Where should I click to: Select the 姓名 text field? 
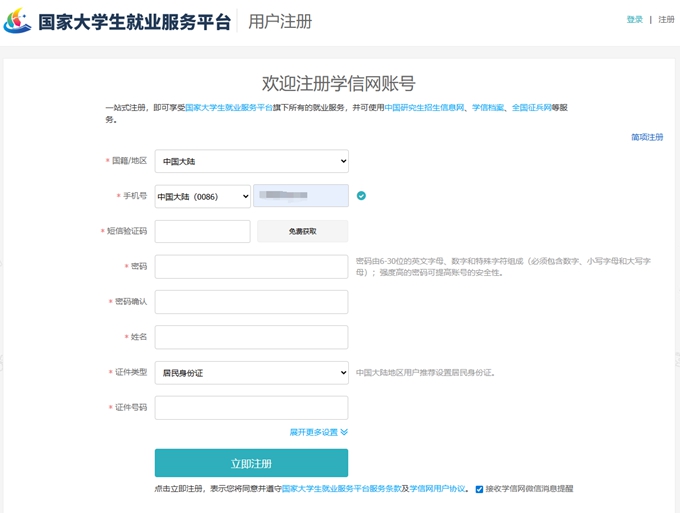[251, 337]
